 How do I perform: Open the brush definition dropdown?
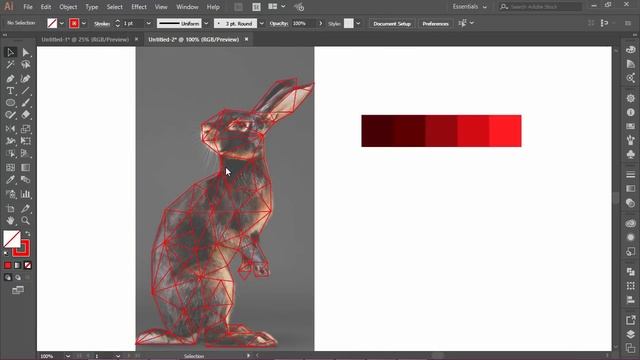tap(262, 23)
